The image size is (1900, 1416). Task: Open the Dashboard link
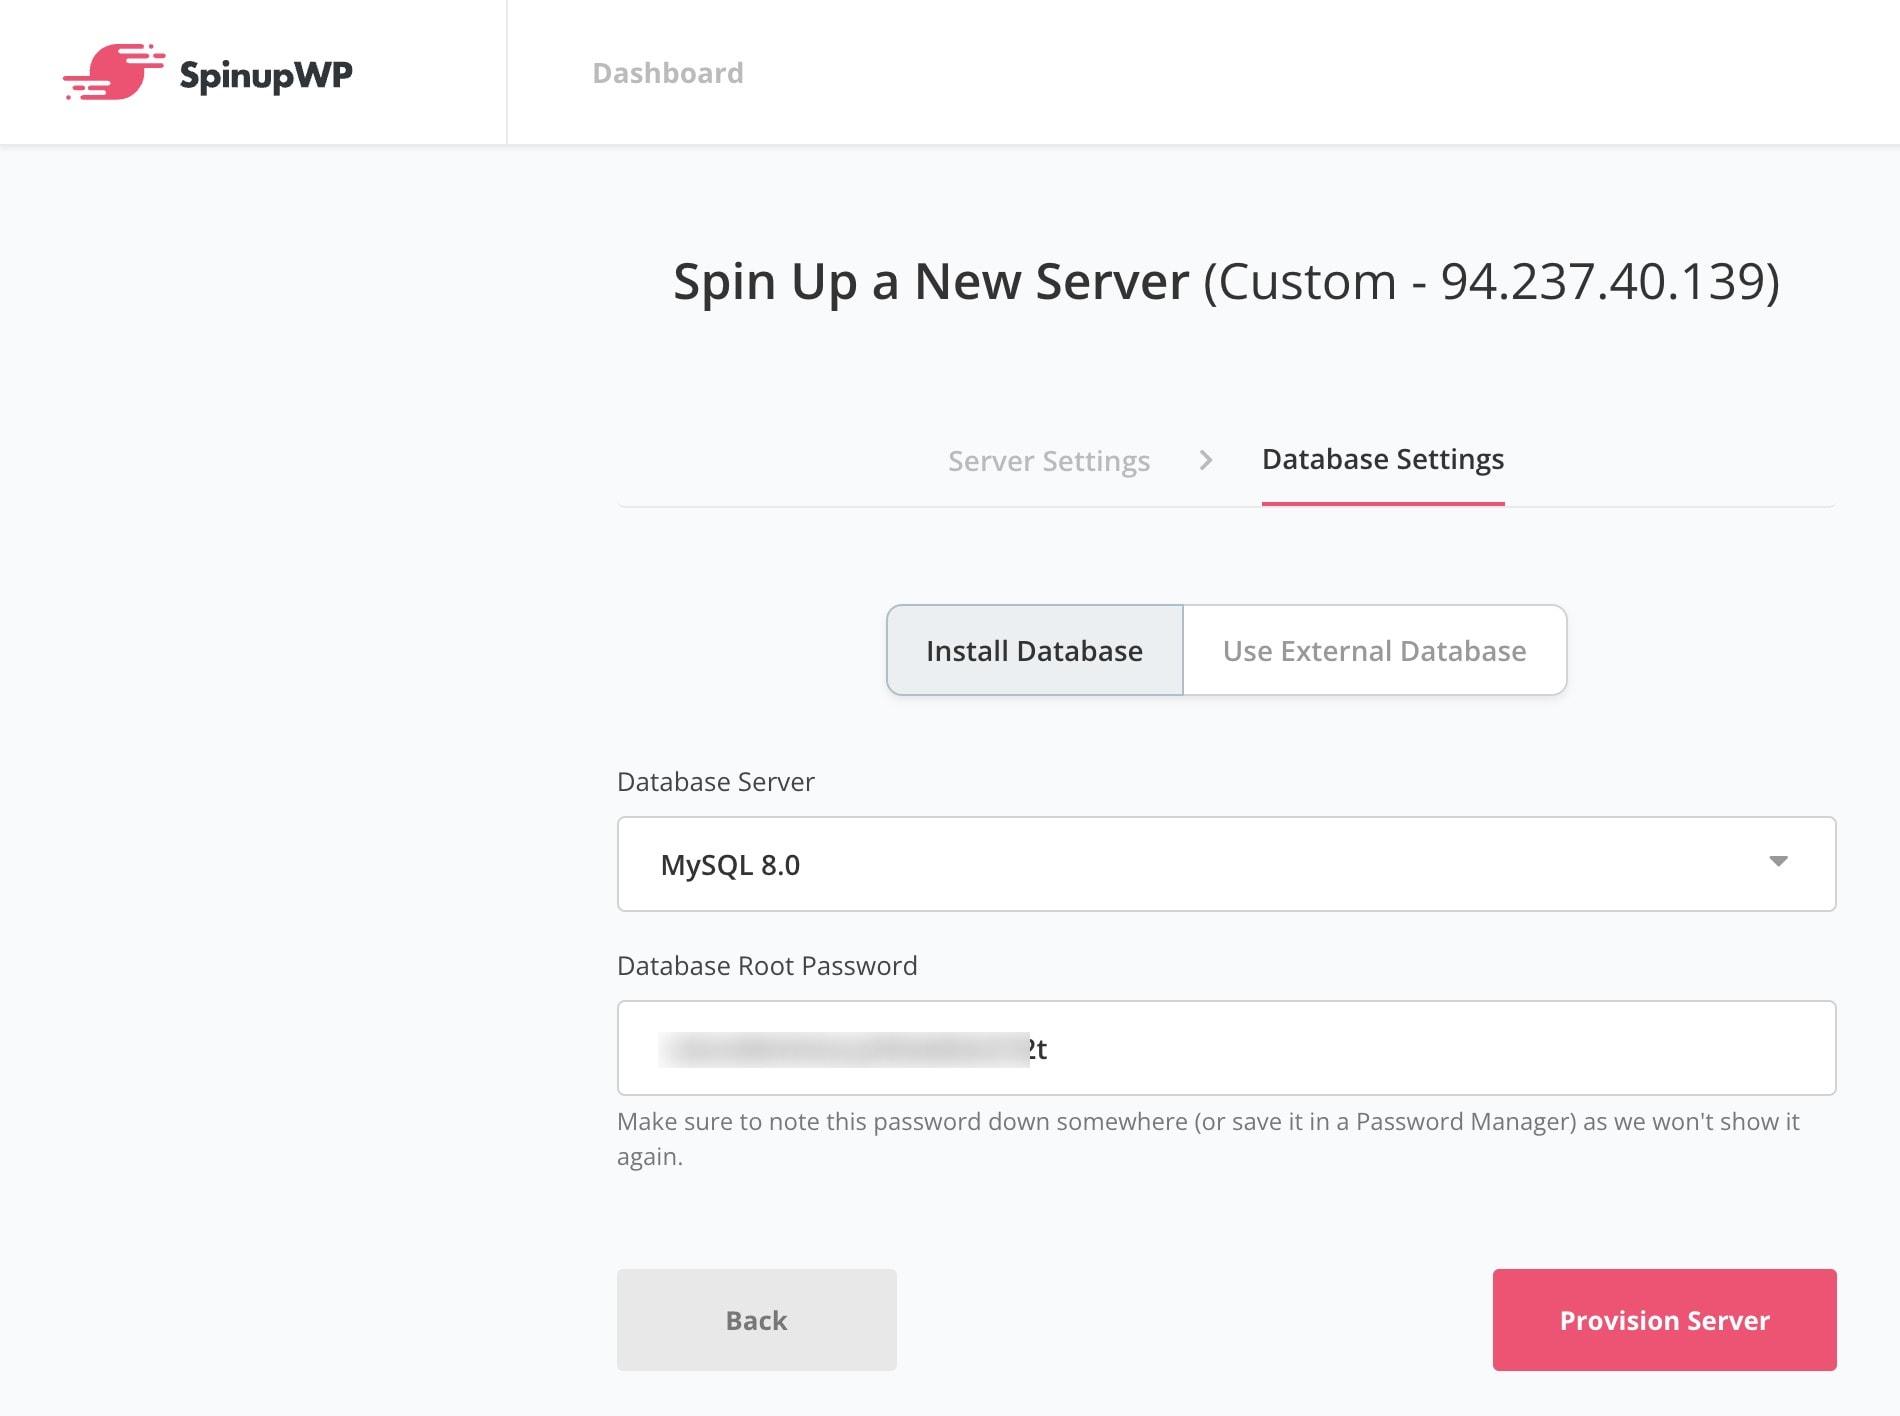[x=668, y=73]
